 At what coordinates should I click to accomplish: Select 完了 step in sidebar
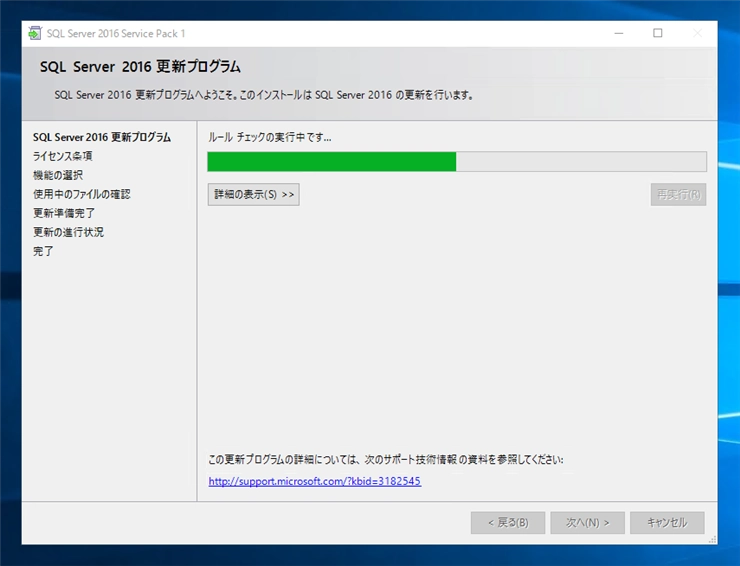[x=43, y=251]
